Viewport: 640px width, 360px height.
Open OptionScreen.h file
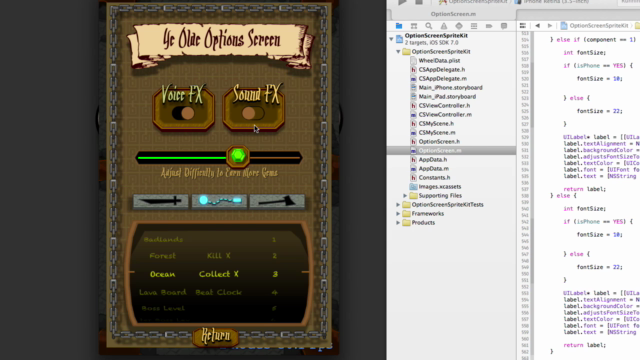(438, 141)
